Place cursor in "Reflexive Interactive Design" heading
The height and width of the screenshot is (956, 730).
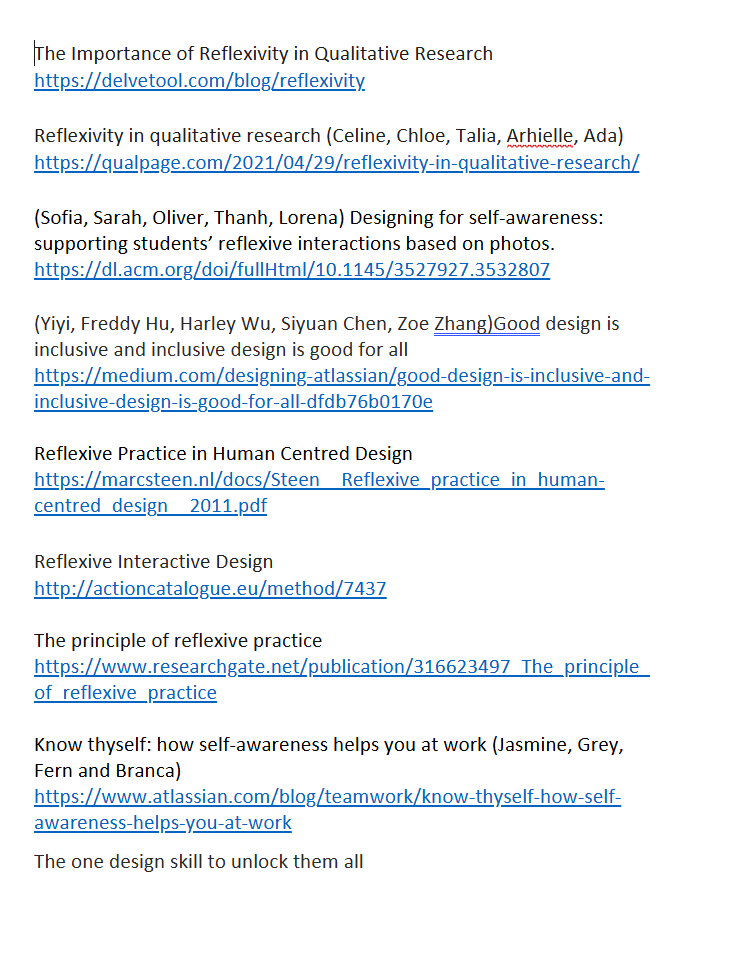click(x=153, y=562)
